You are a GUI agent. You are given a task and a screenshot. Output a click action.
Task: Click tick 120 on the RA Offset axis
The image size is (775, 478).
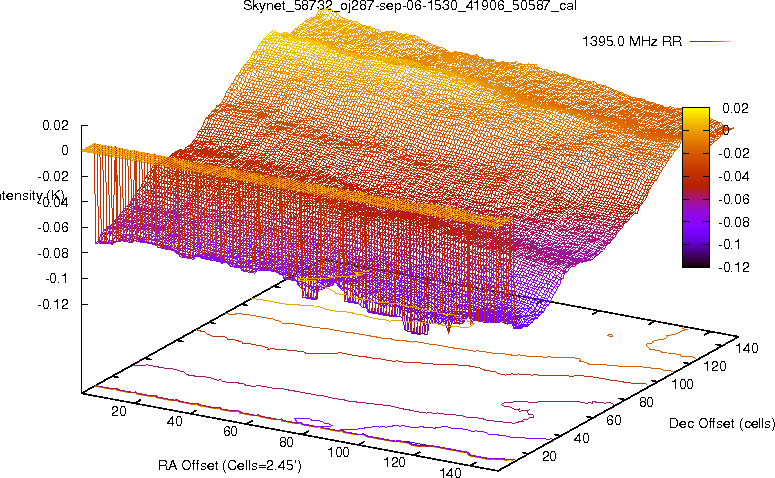click(394, 462)
